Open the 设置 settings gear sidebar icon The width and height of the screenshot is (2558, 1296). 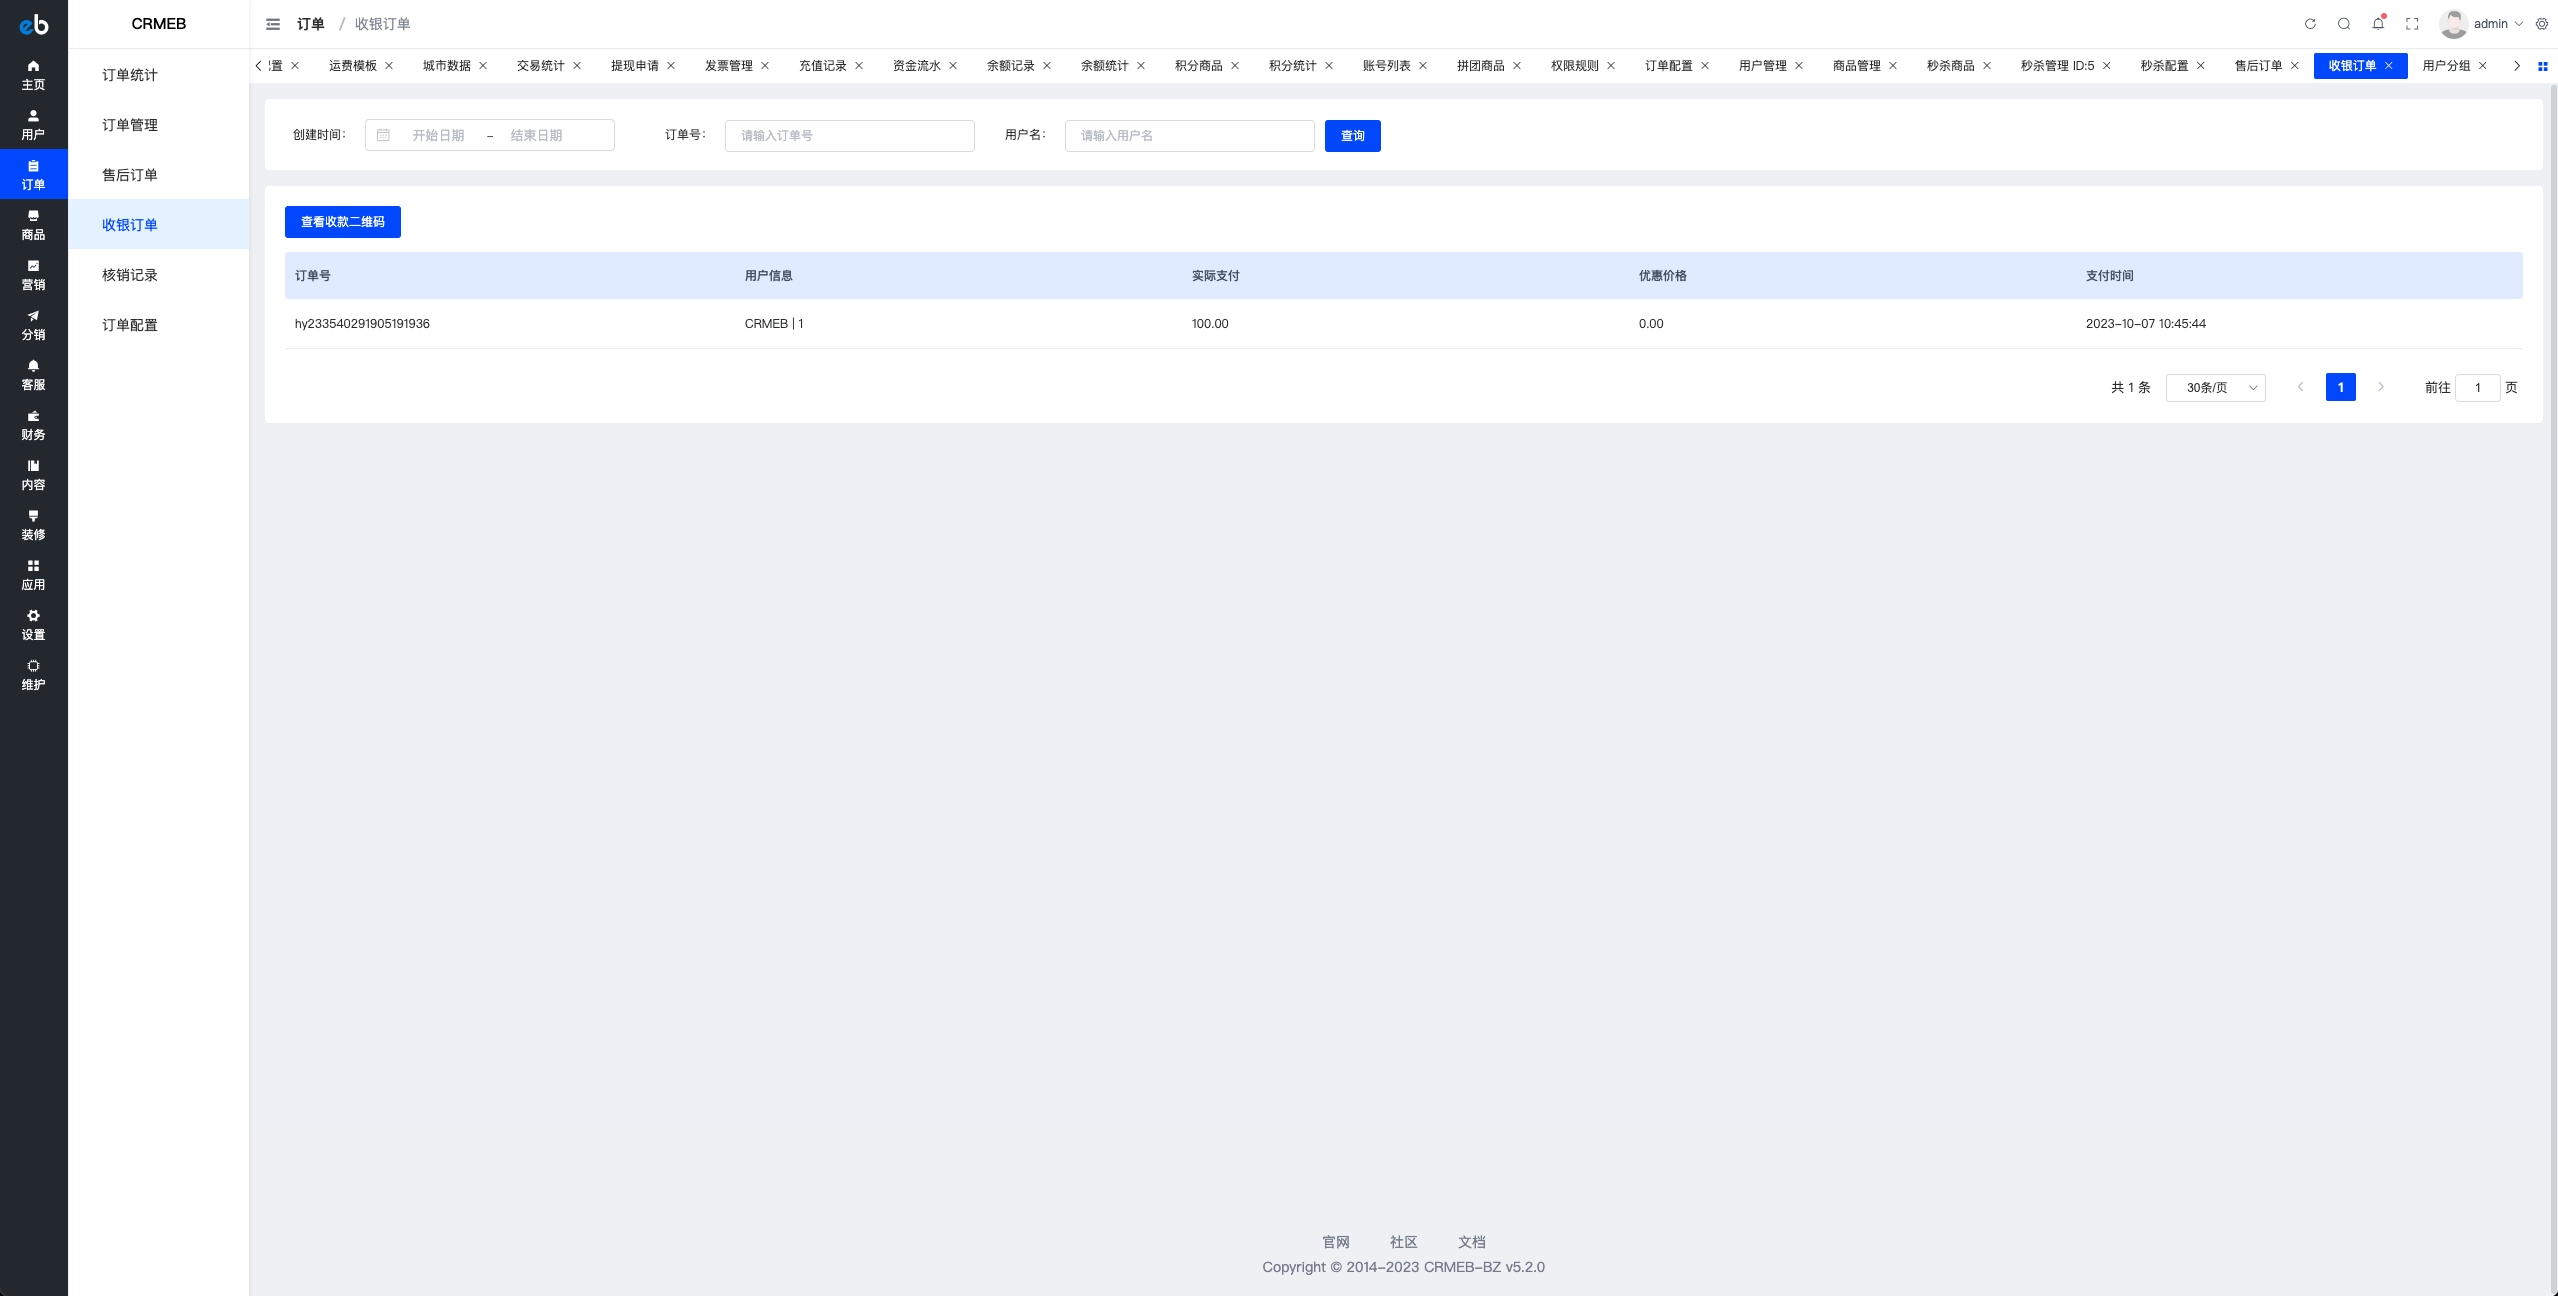click(33, 625)
